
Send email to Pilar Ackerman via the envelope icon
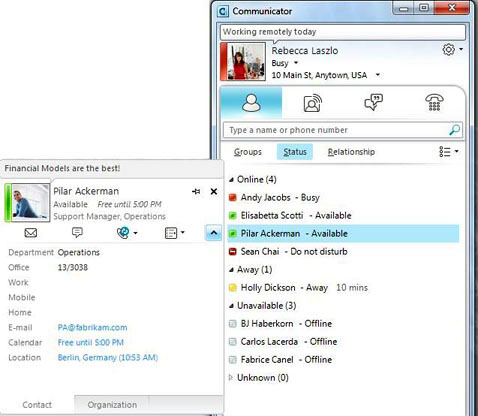pos(31,232)
